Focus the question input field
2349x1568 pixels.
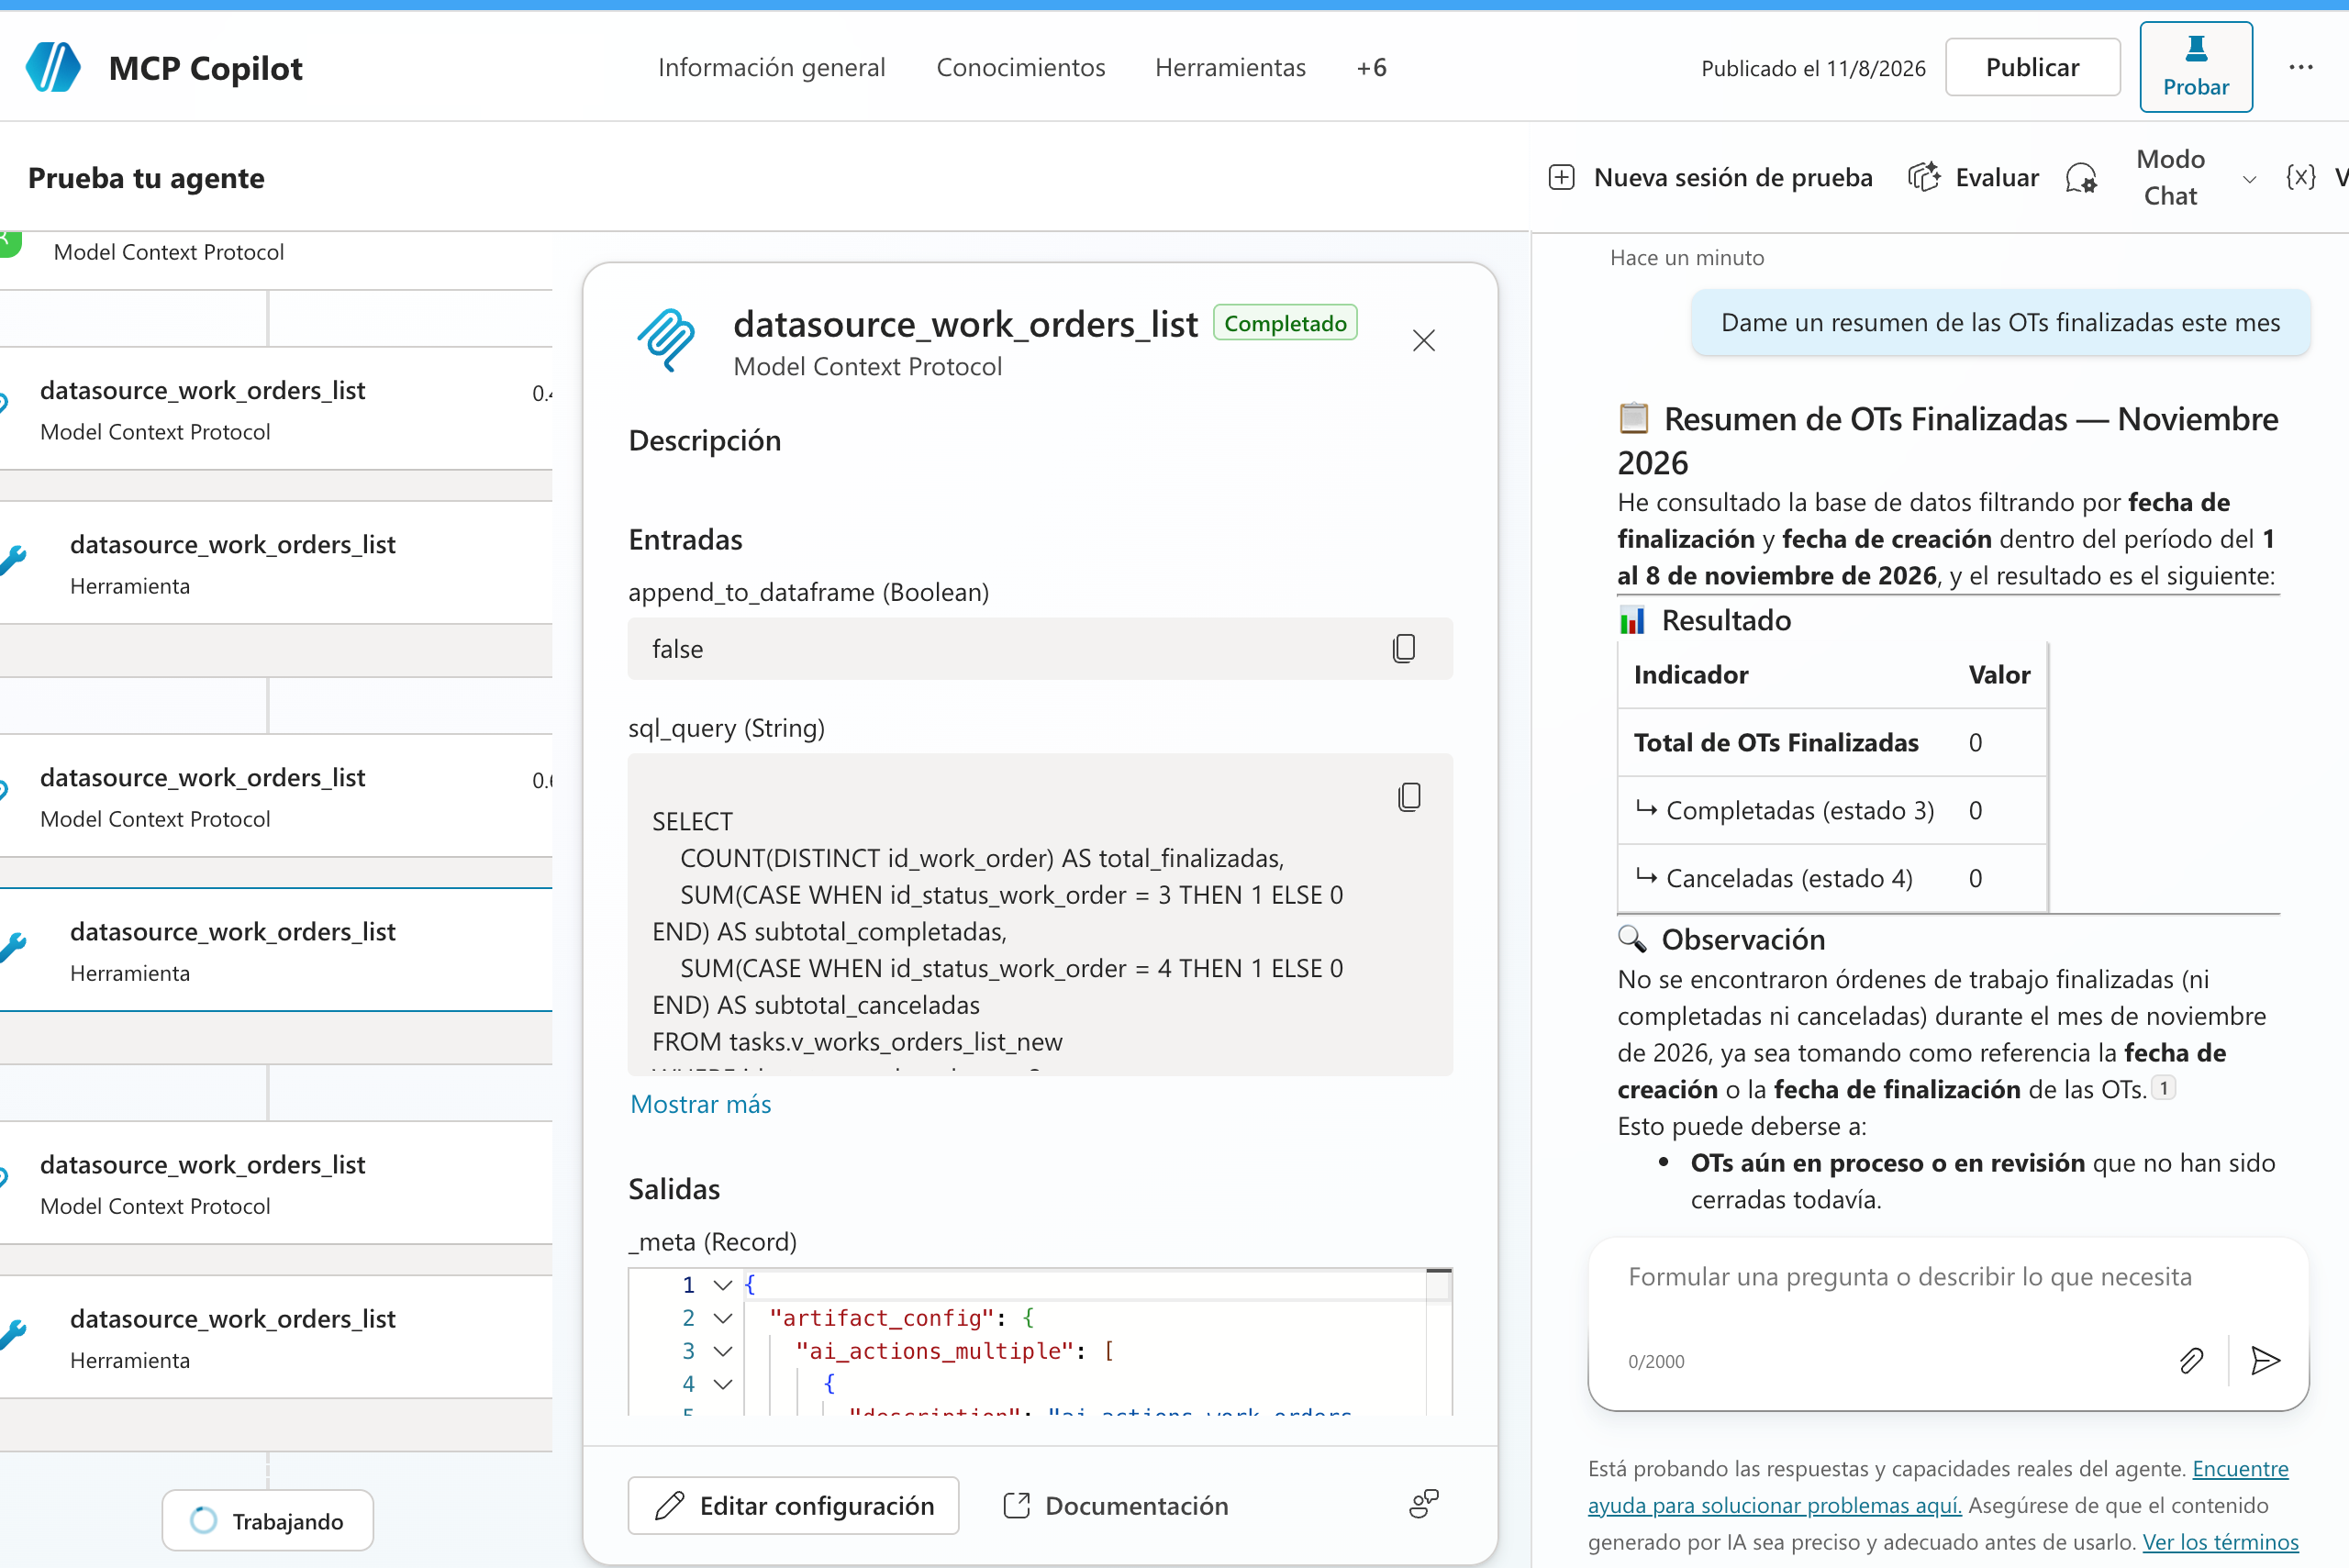coord(1909,1276)
